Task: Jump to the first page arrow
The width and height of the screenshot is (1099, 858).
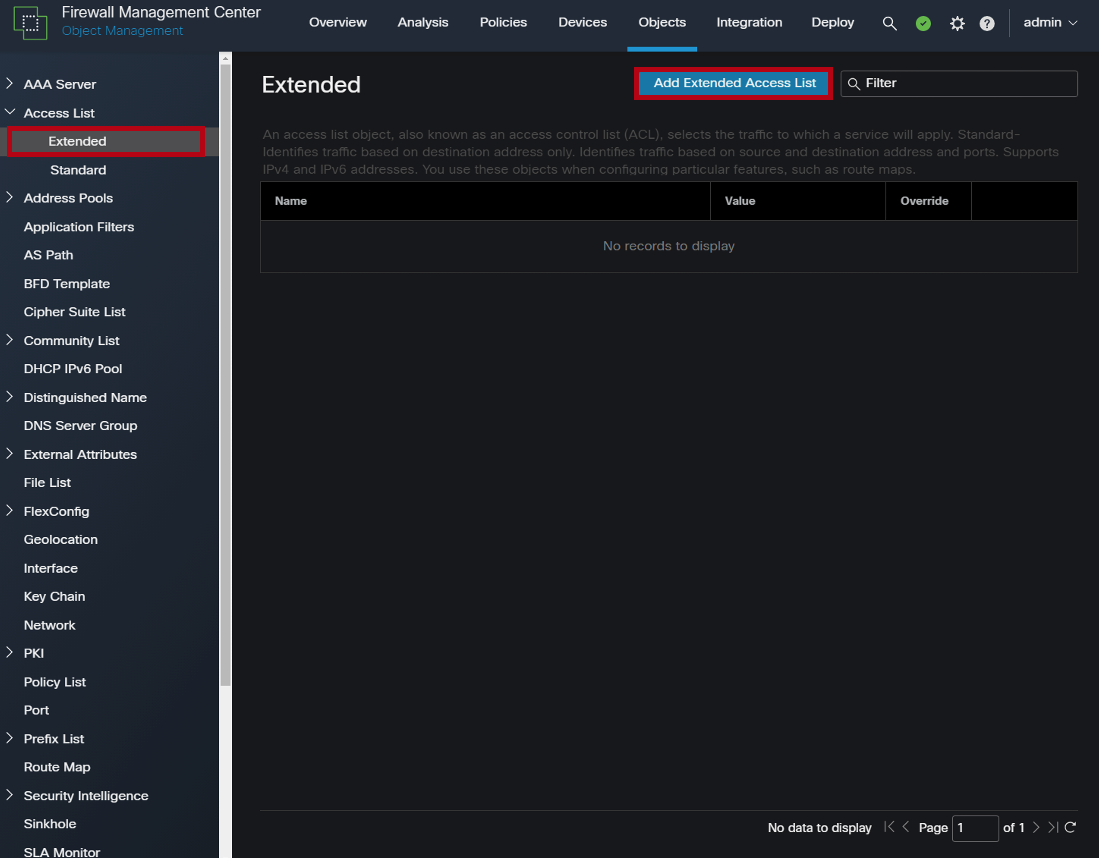Action: tap(889, 827)
